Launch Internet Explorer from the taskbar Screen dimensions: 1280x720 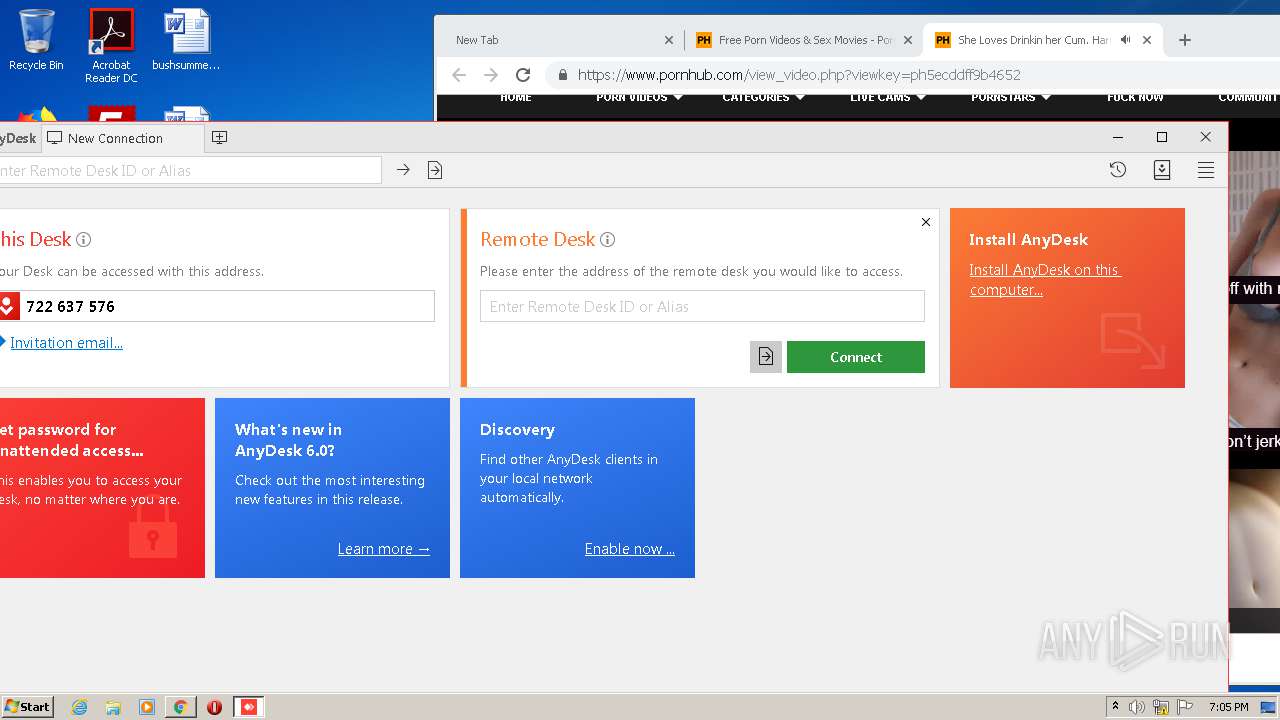(x=80, y=707)
